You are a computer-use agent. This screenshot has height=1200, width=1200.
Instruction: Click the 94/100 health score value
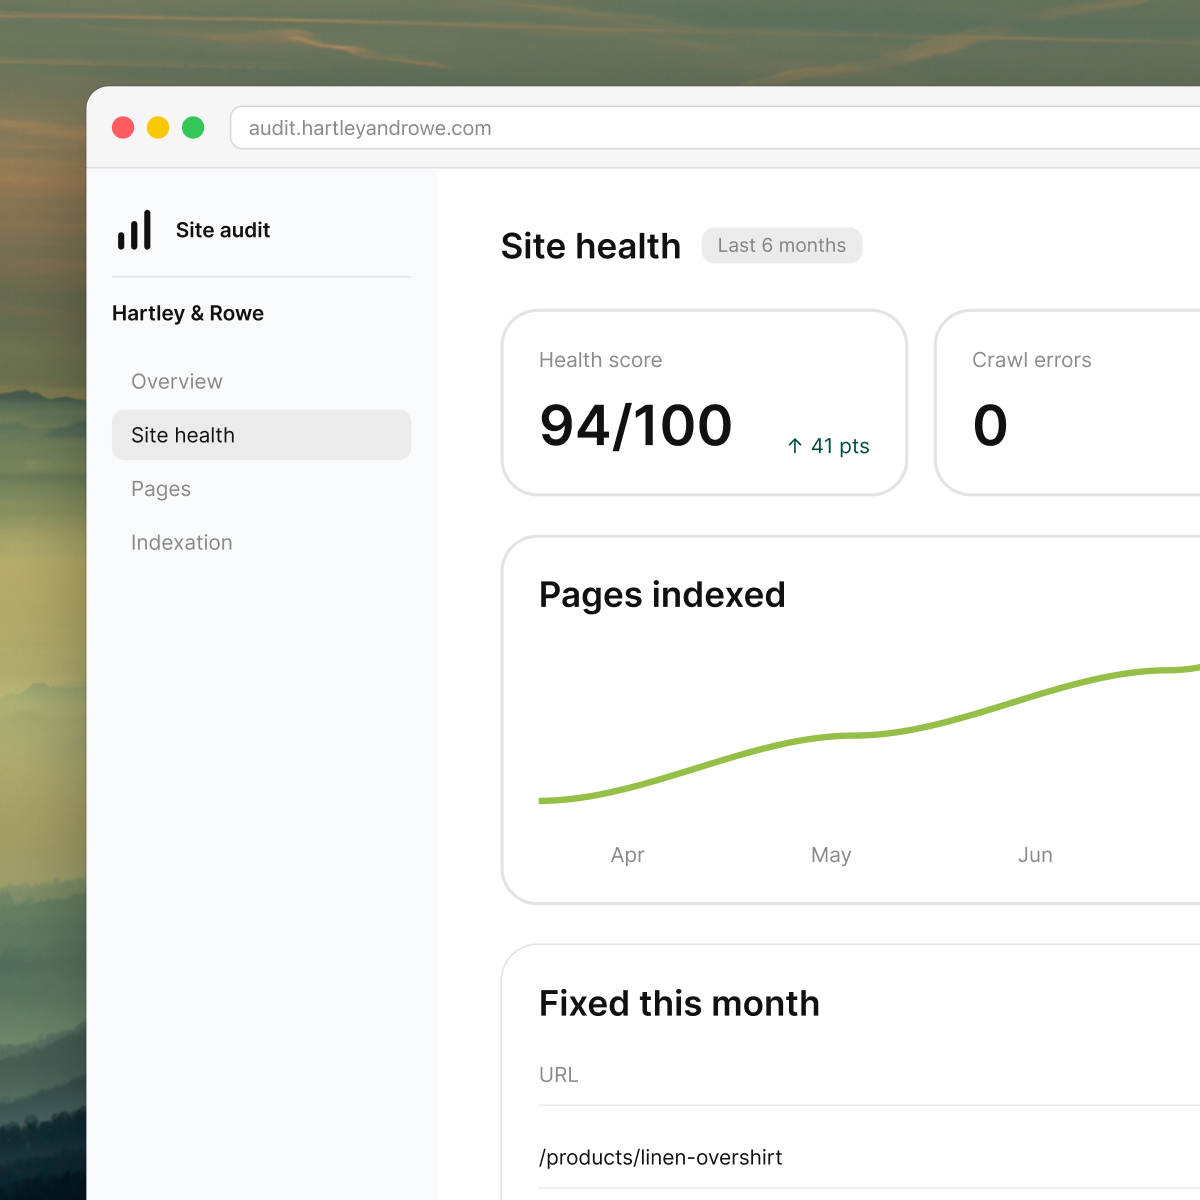coord(636,426)
